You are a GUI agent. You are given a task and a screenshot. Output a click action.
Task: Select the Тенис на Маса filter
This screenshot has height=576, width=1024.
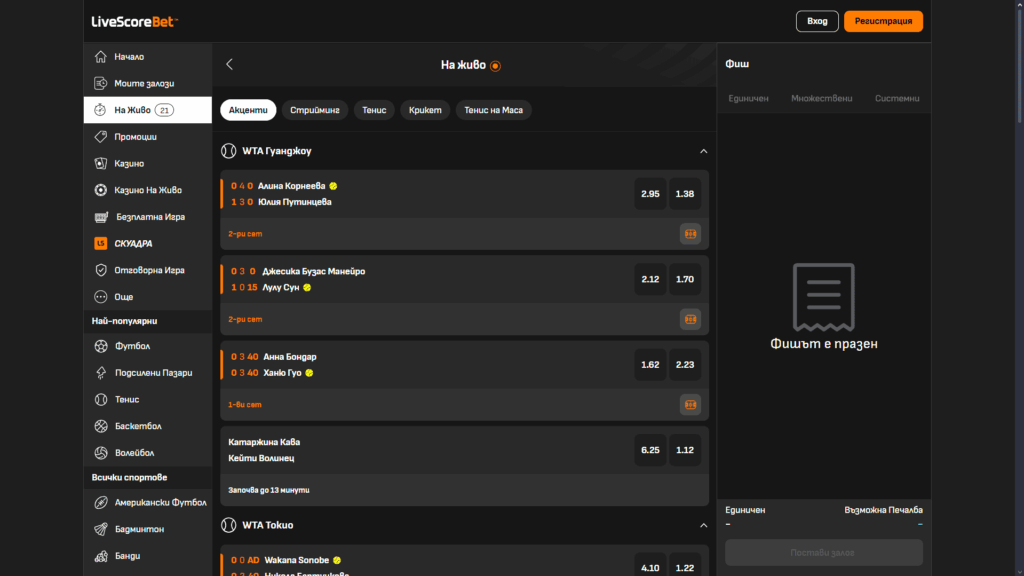click(x=493, y=110)
